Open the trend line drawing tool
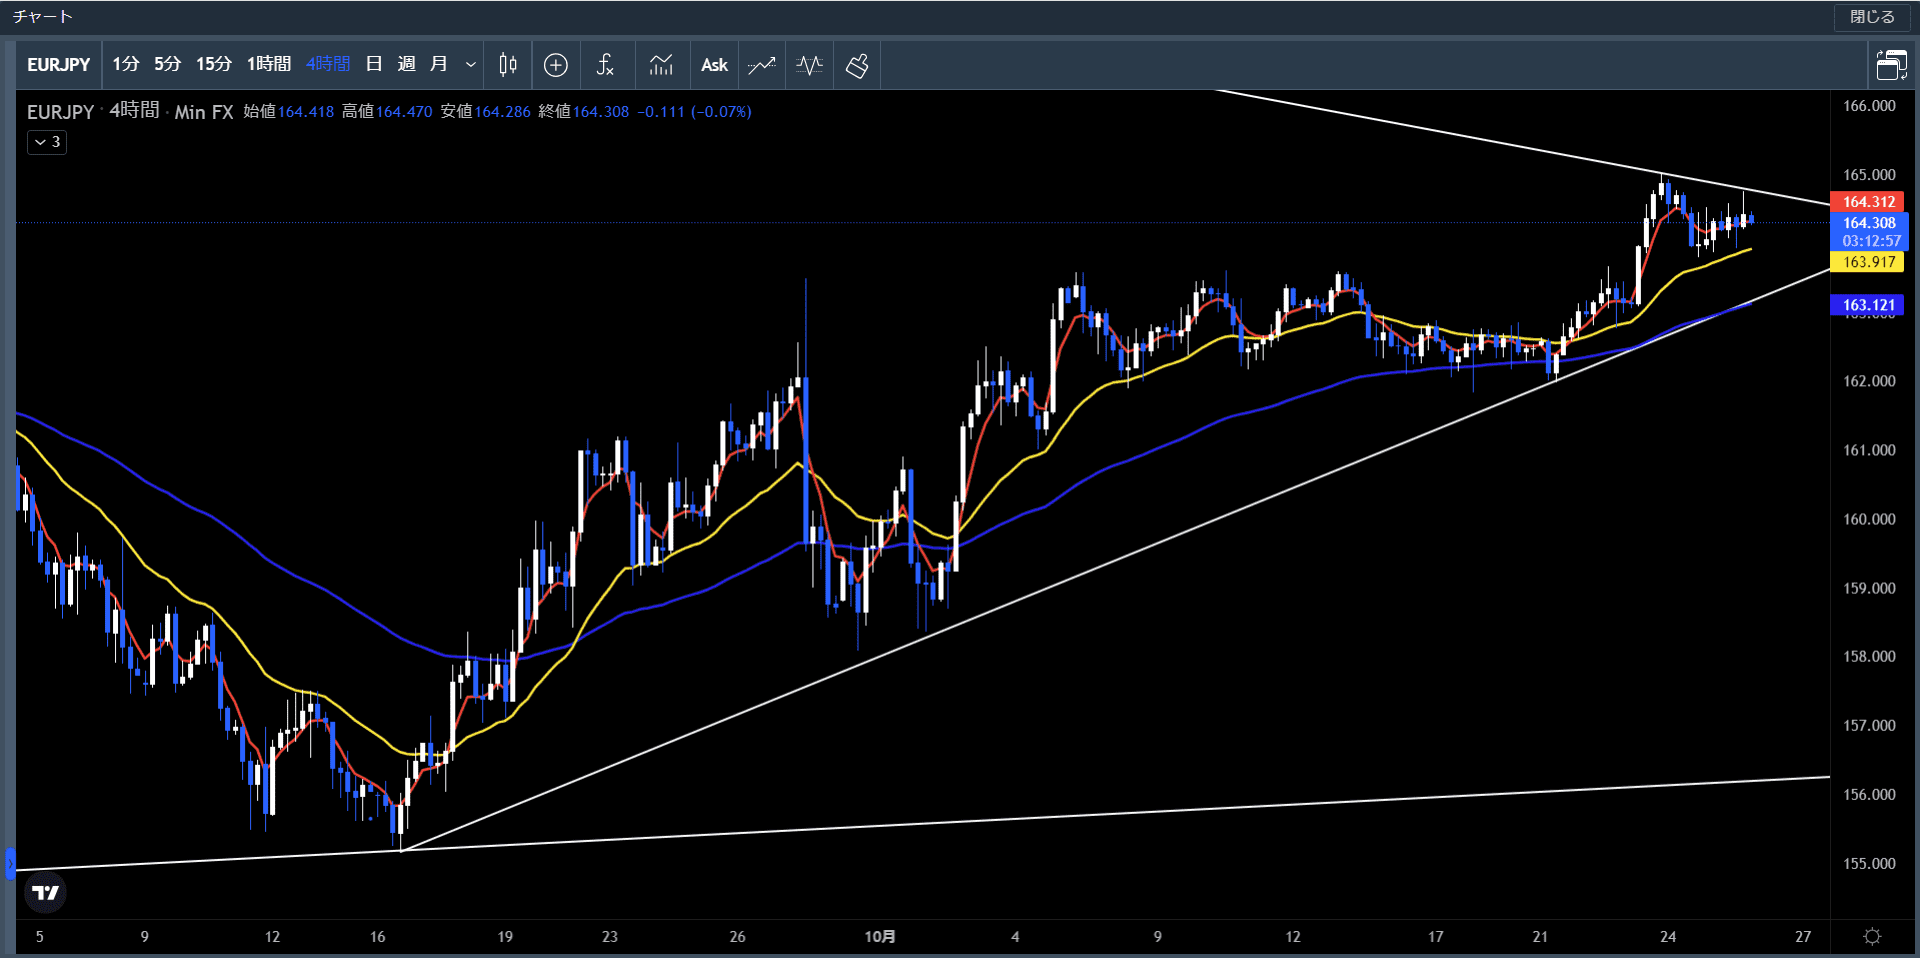The width and height of the screenshot is (1920, 958). (762, 65)
